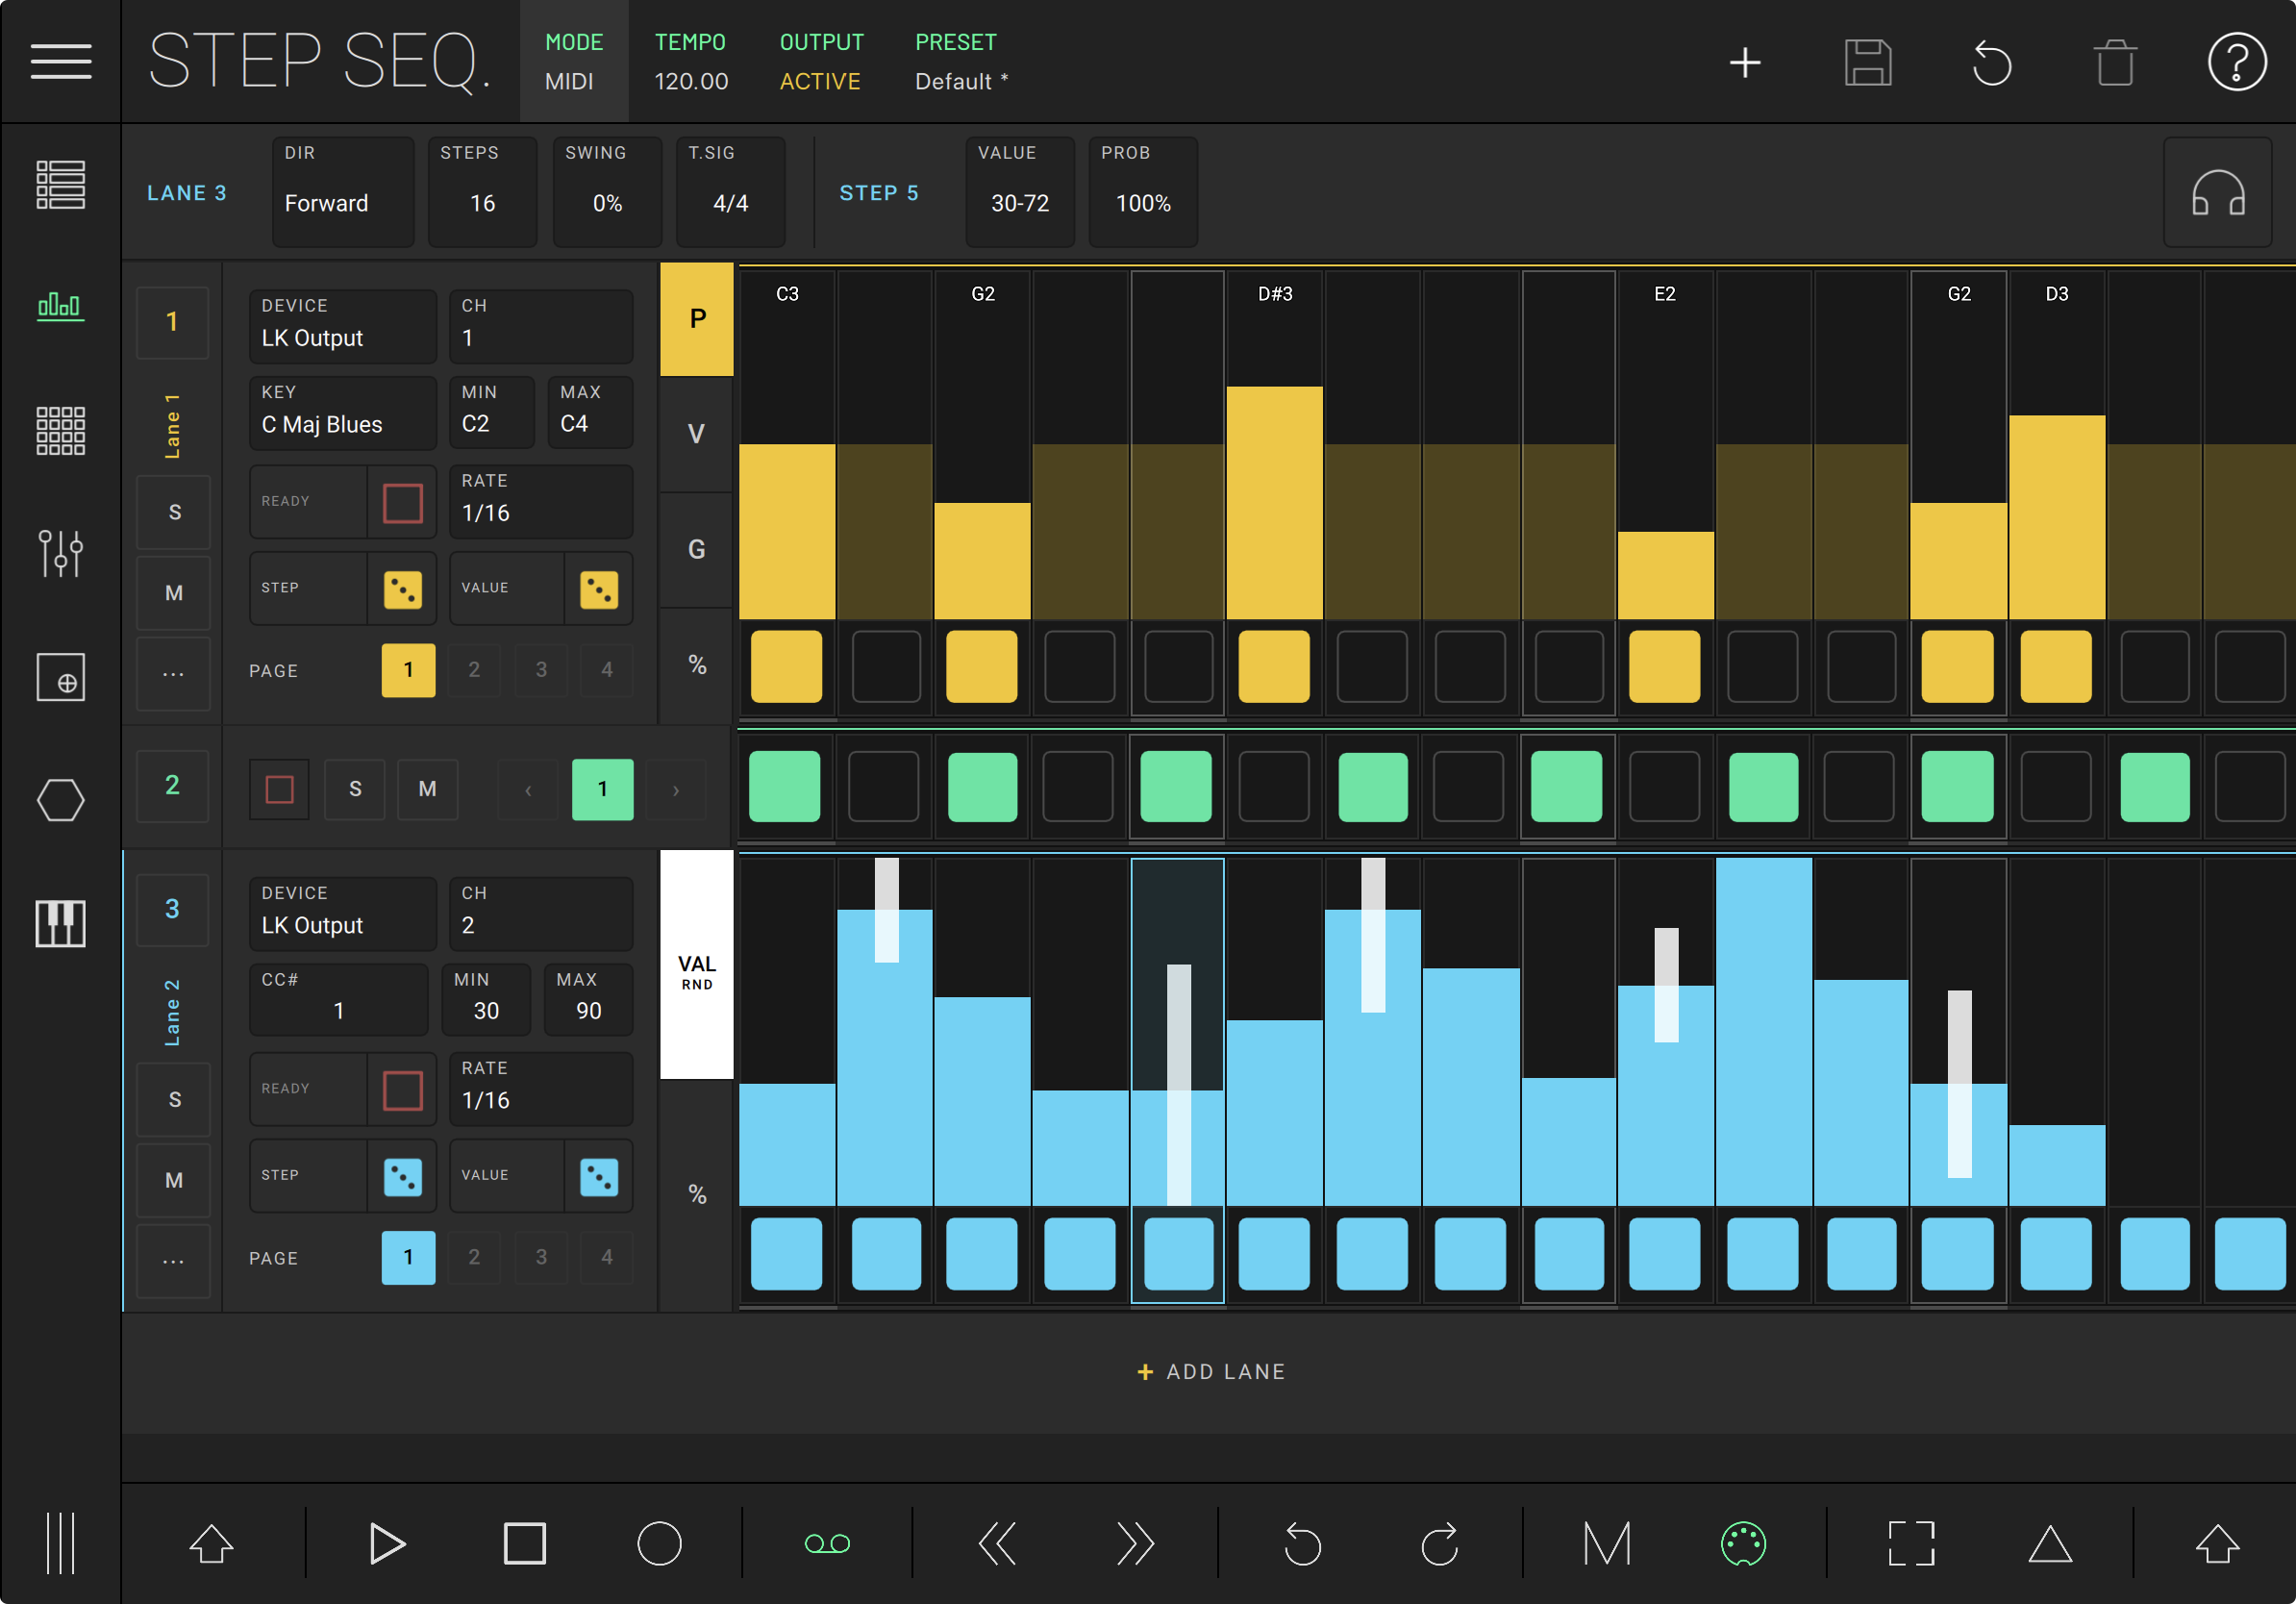
Task: Open the piano keyboard sidebar icon
Action: tap(60, 923)
